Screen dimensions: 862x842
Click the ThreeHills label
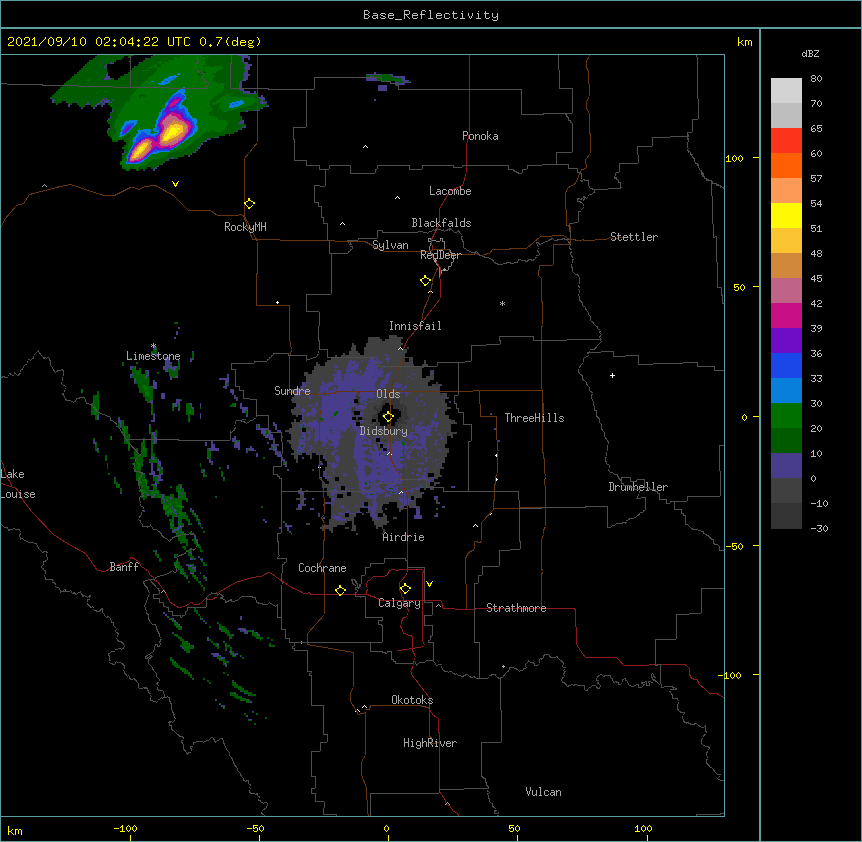pos(534,418)
